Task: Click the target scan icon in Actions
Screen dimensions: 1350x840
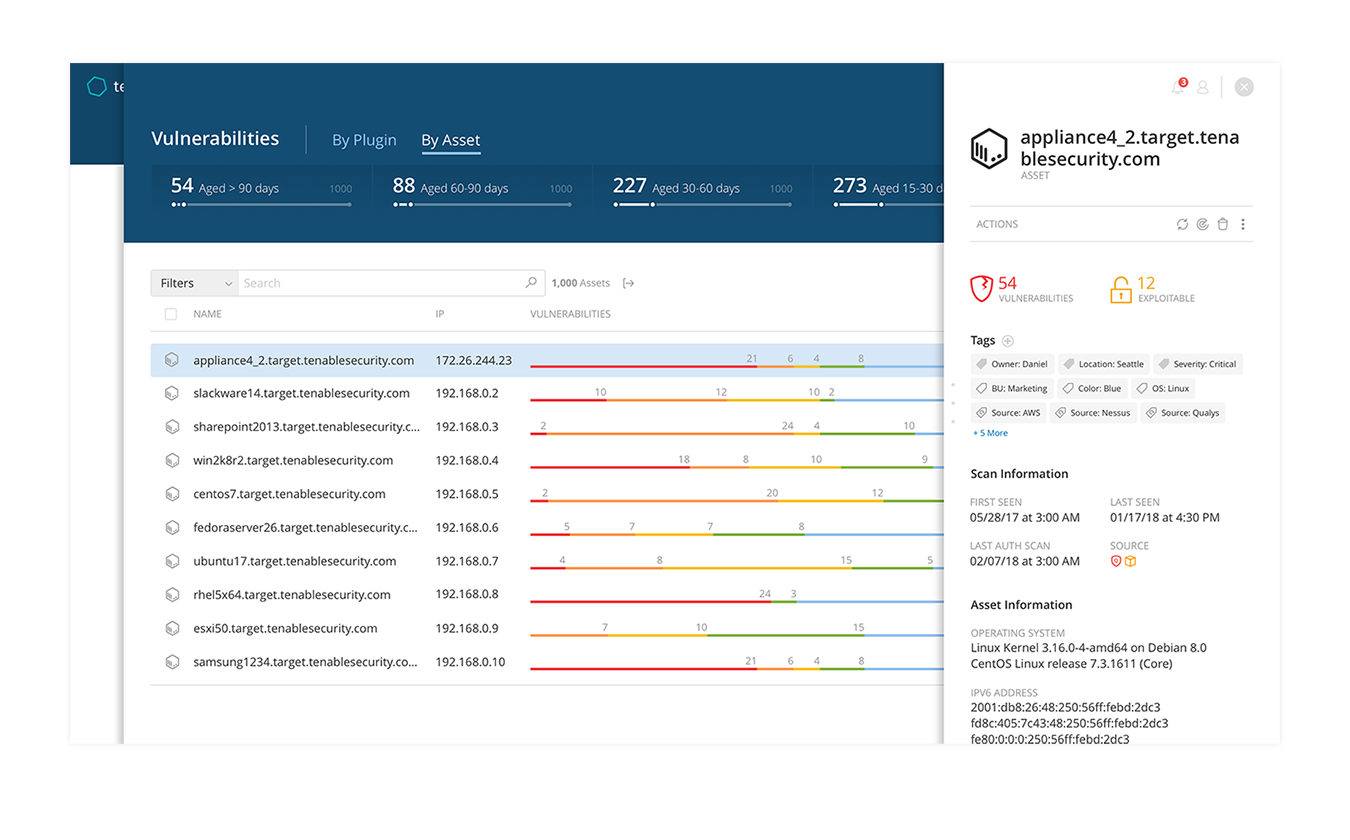Action: 1203,225
